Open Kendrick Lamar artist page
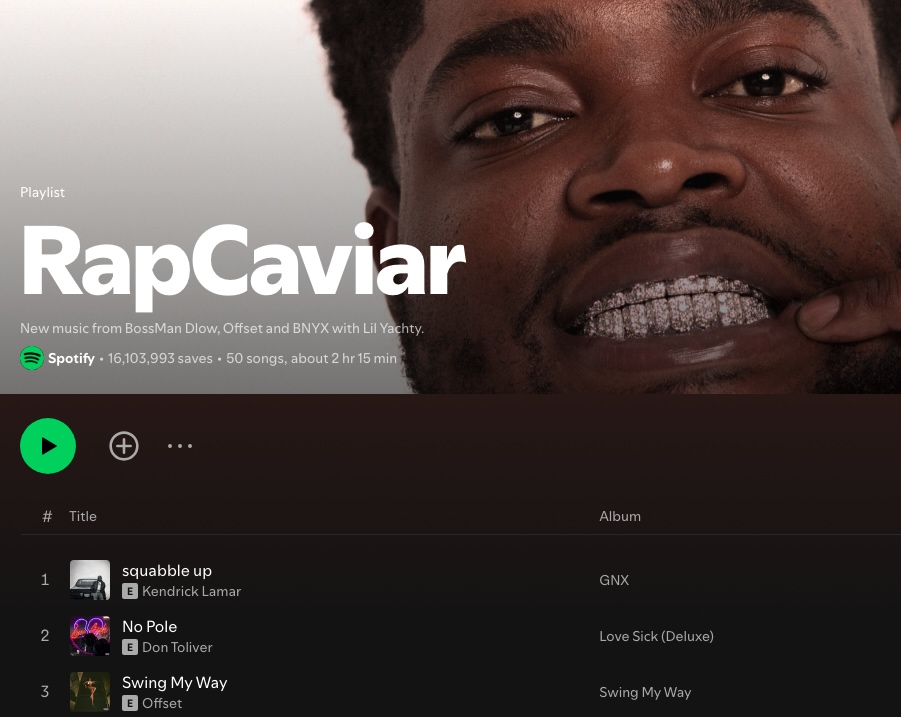 (x=191, y=591)
